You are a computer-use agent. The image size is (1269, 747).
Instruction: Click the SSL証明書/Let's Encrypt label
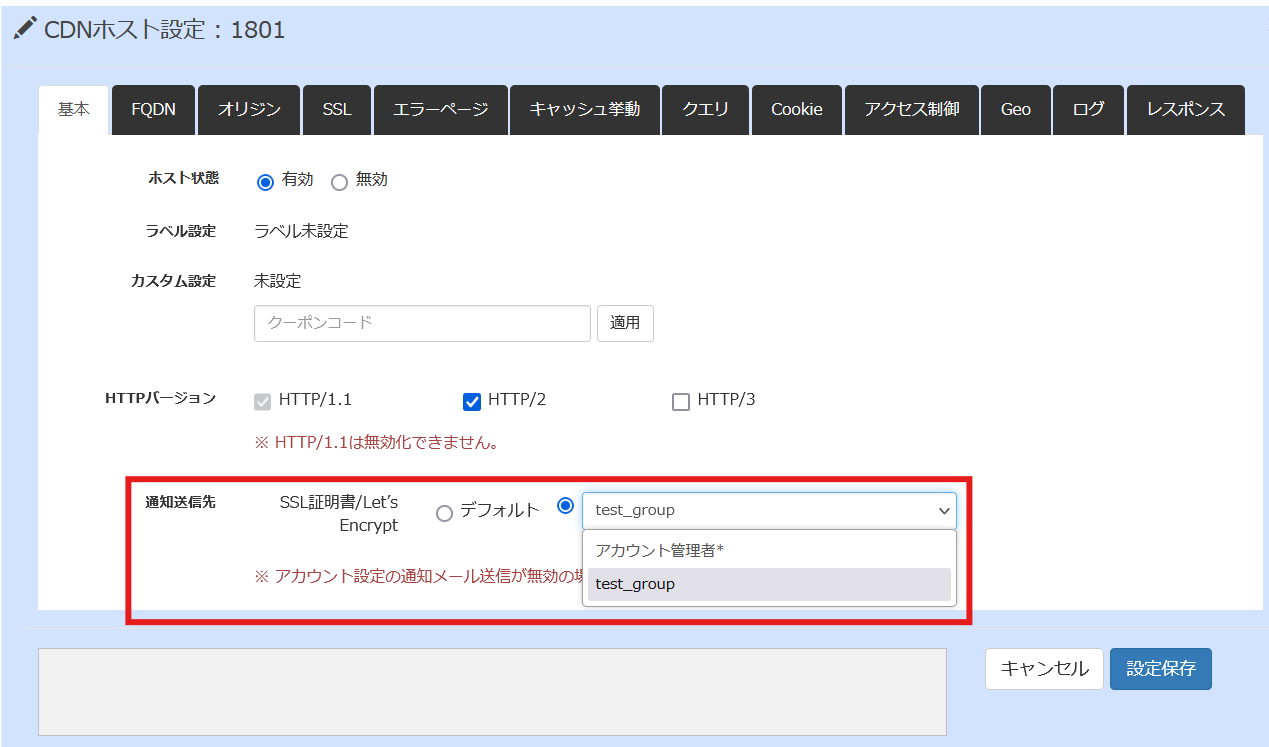pos(339,513)
